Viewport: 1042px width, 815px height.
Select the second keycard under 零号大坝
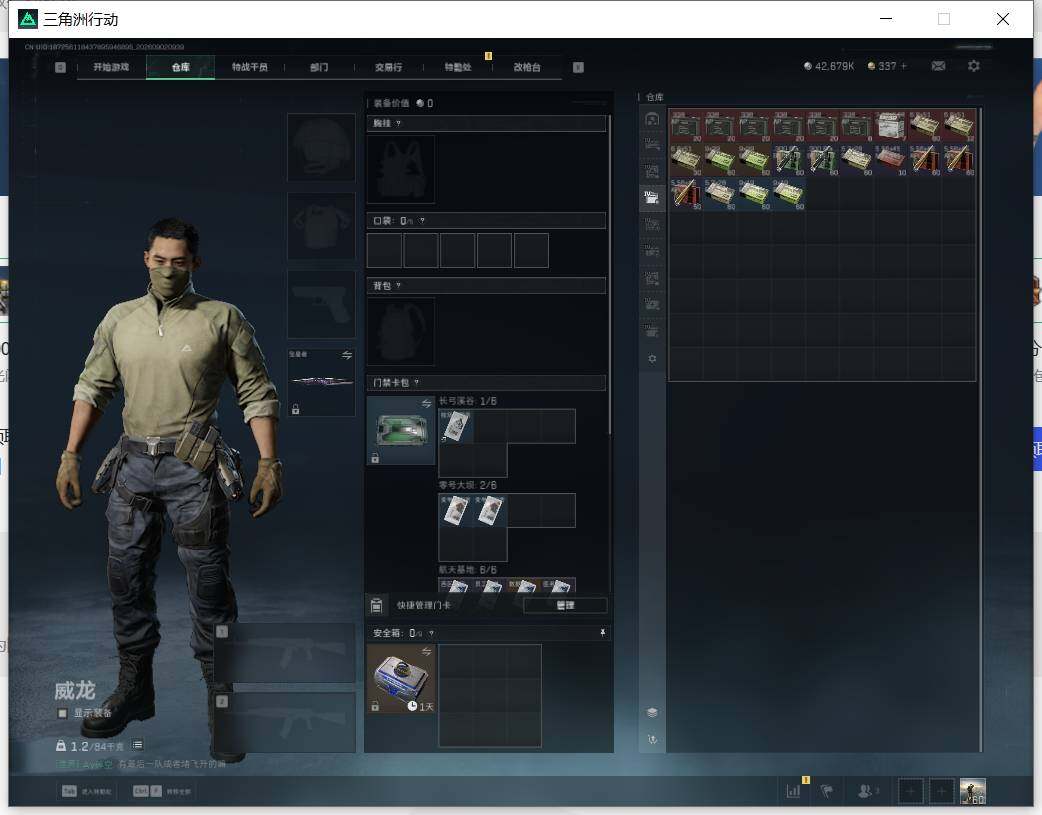coord(490,511)
